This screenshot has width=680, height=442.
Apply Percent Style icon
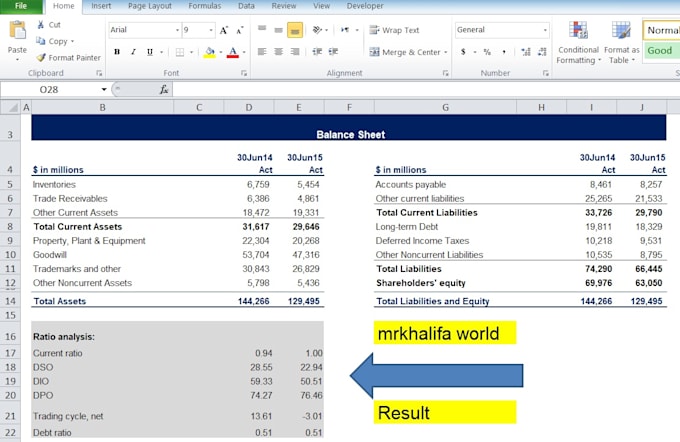[x=487, y=52]
